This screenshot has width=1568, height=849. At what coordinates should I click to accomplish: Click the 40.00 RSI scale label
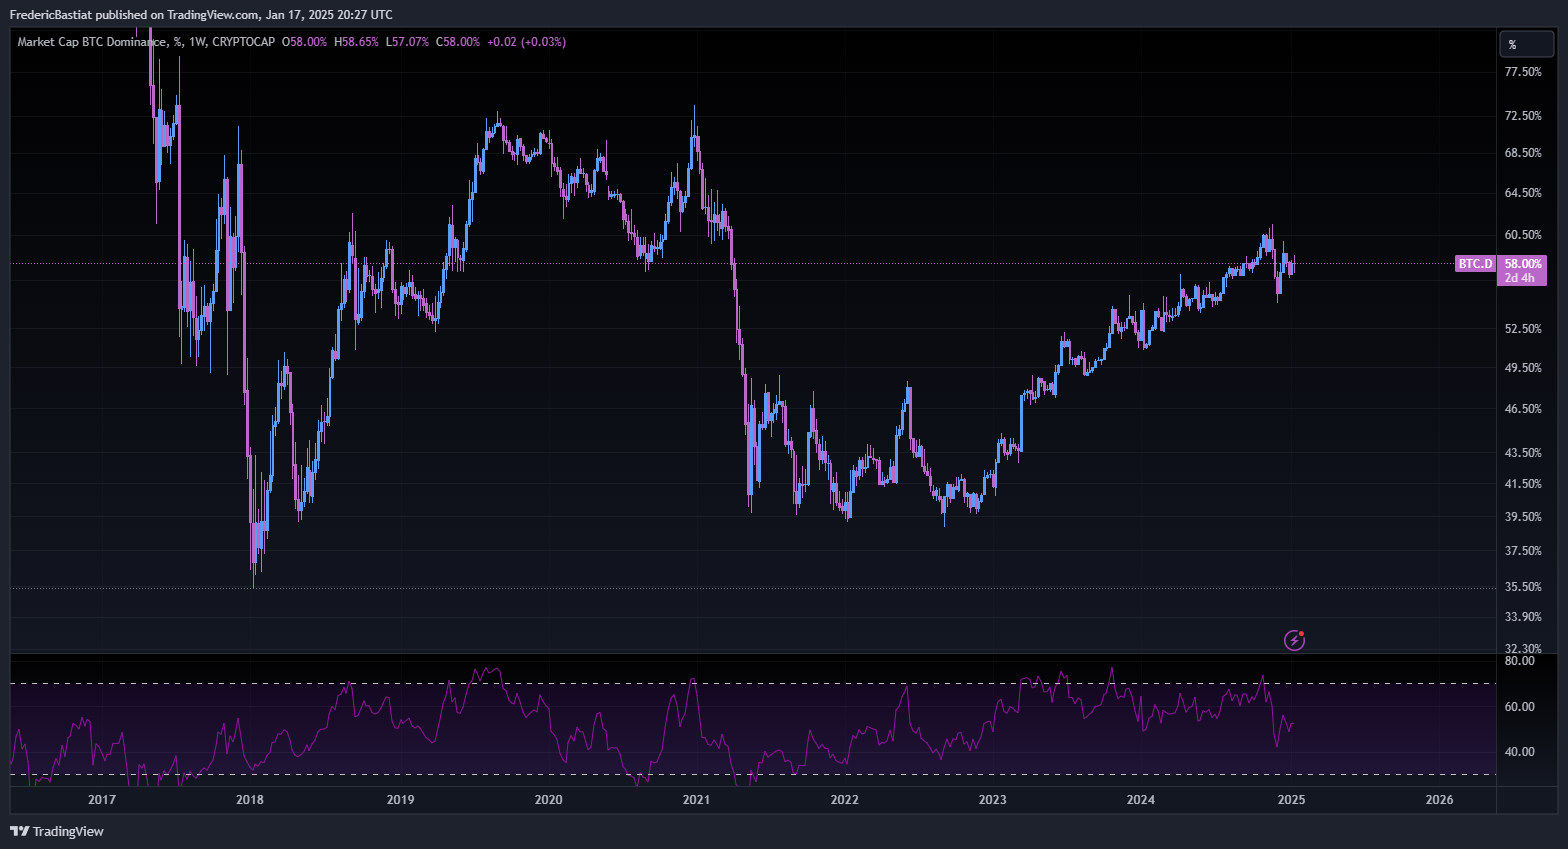[1519, 752]
